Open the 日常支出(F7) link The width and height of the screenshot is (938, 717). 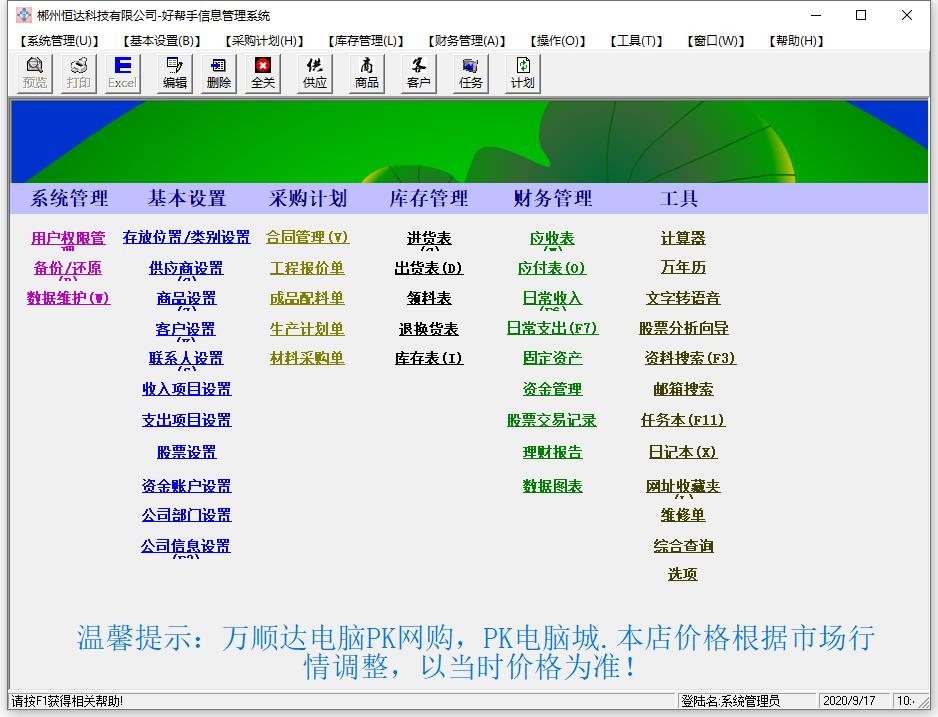(x=552, y=328)
